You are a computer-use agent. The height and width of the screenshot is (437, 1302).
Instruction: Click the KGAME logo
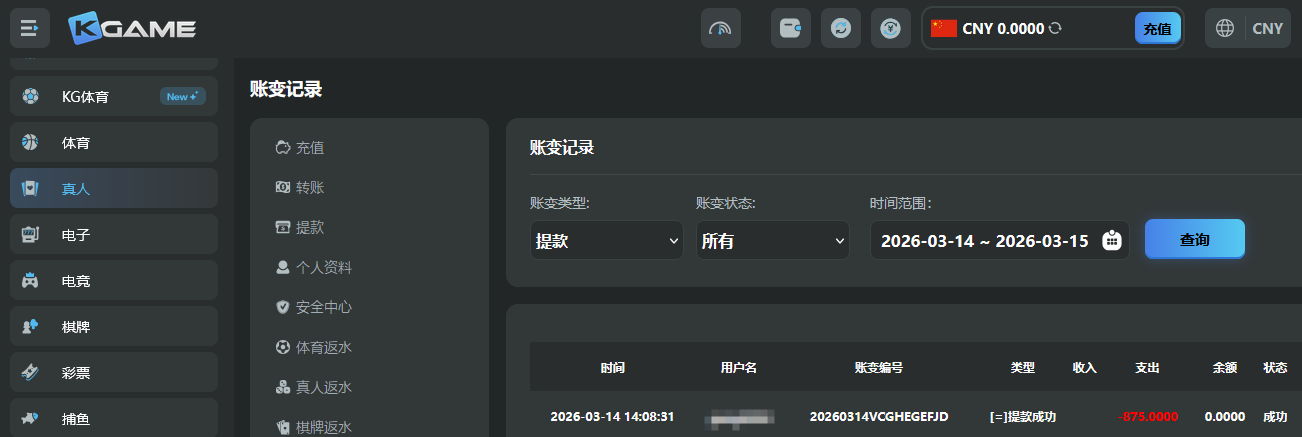(132, 28)
